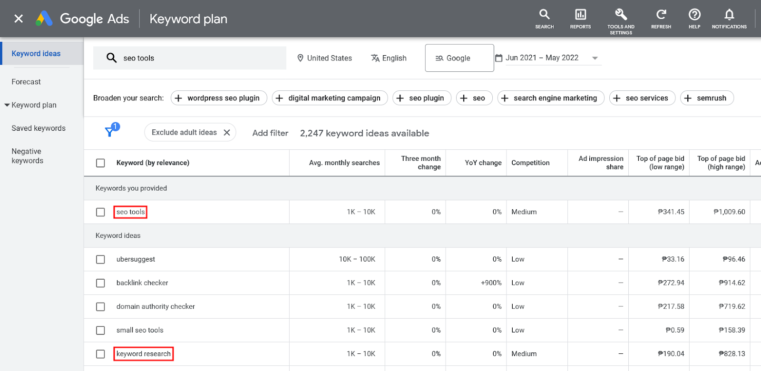This screenshot has width=761, height=371.
Task: Click the 'keyword research' keyword text
Action: point(144,354)
